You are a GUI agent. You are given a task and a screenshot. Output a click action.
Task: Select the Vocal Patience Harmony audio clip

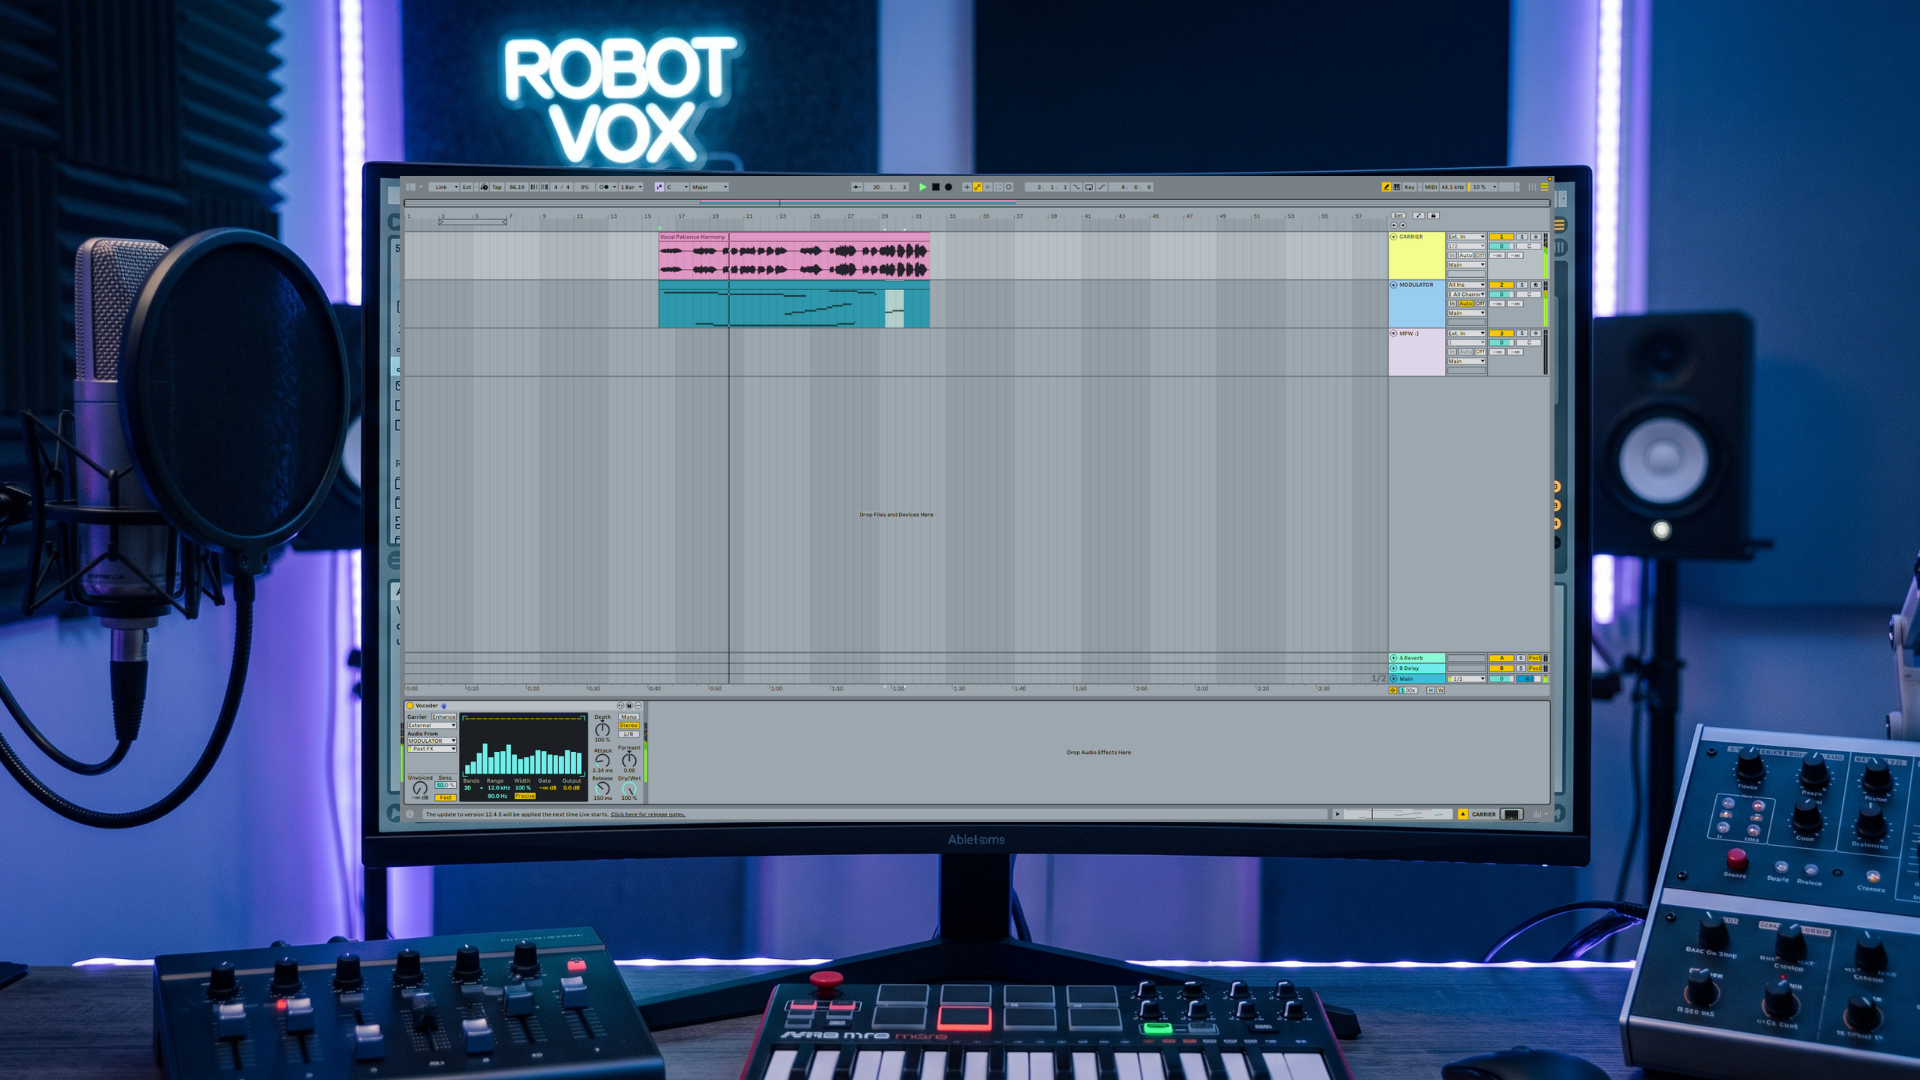(x=794, y=257)
